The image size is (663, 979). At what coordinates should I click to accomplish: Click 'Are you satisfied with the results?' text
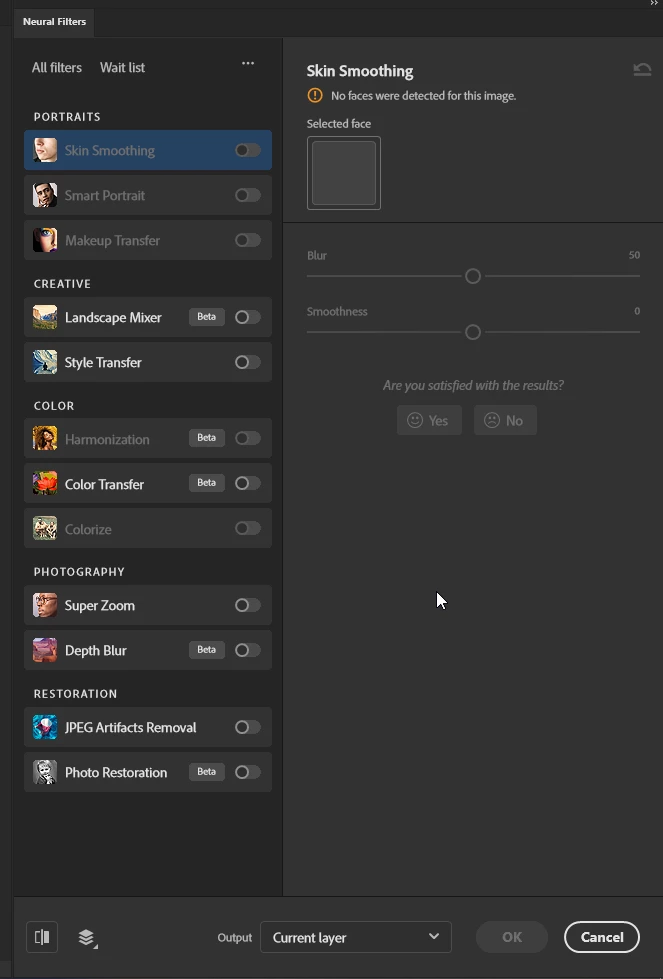click(473, 385)
